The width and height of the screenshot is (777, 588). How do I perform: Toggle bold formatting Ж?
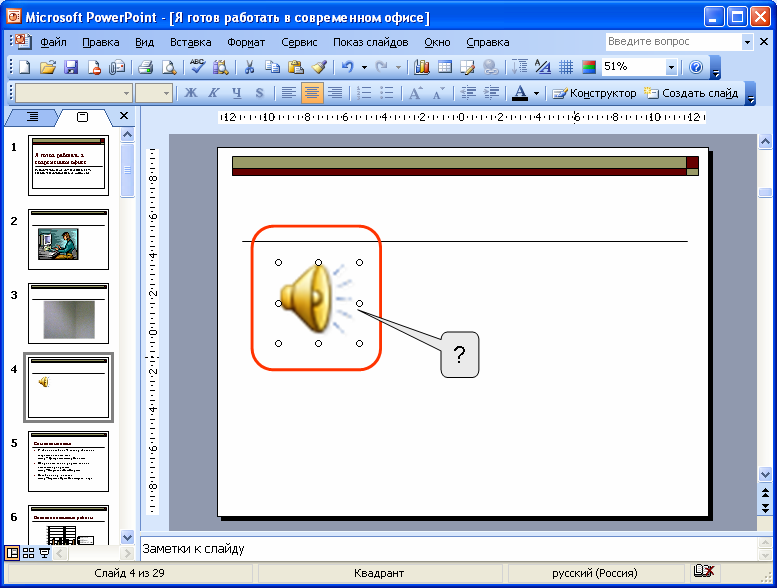[191, 93]
